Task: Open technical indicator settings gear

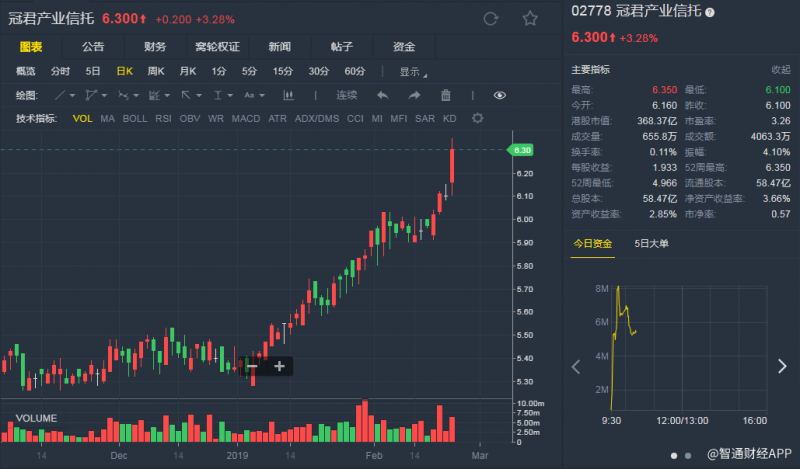Action: (478, 118)
